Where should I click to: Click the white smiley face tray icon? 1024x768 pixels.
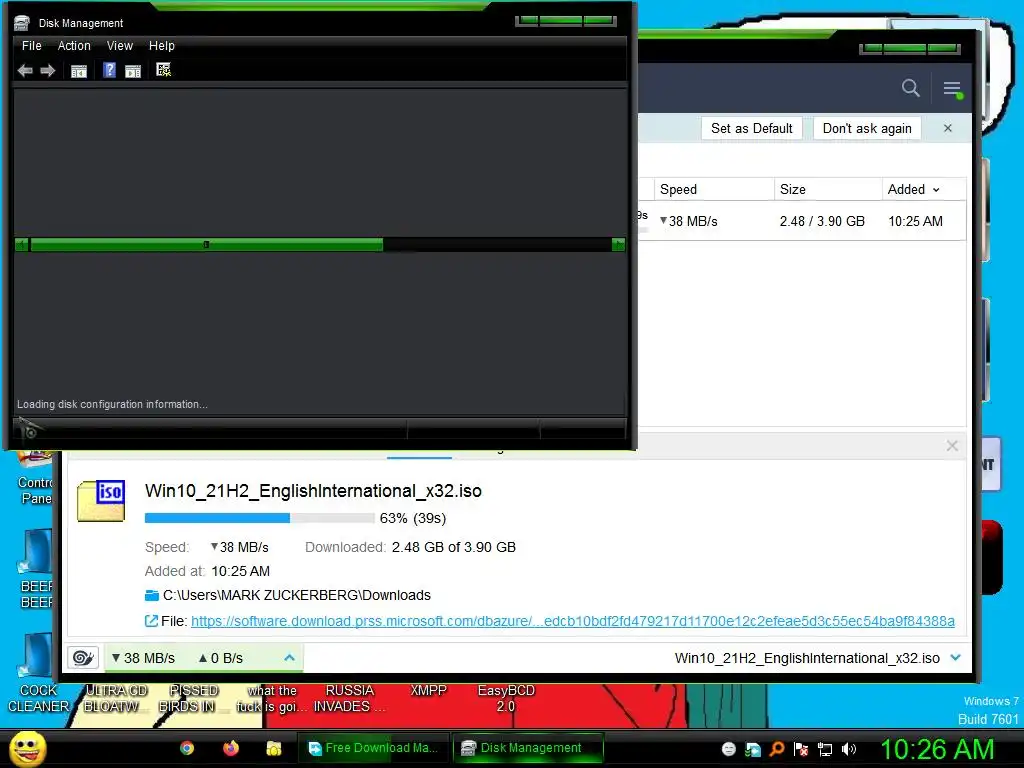729,749
